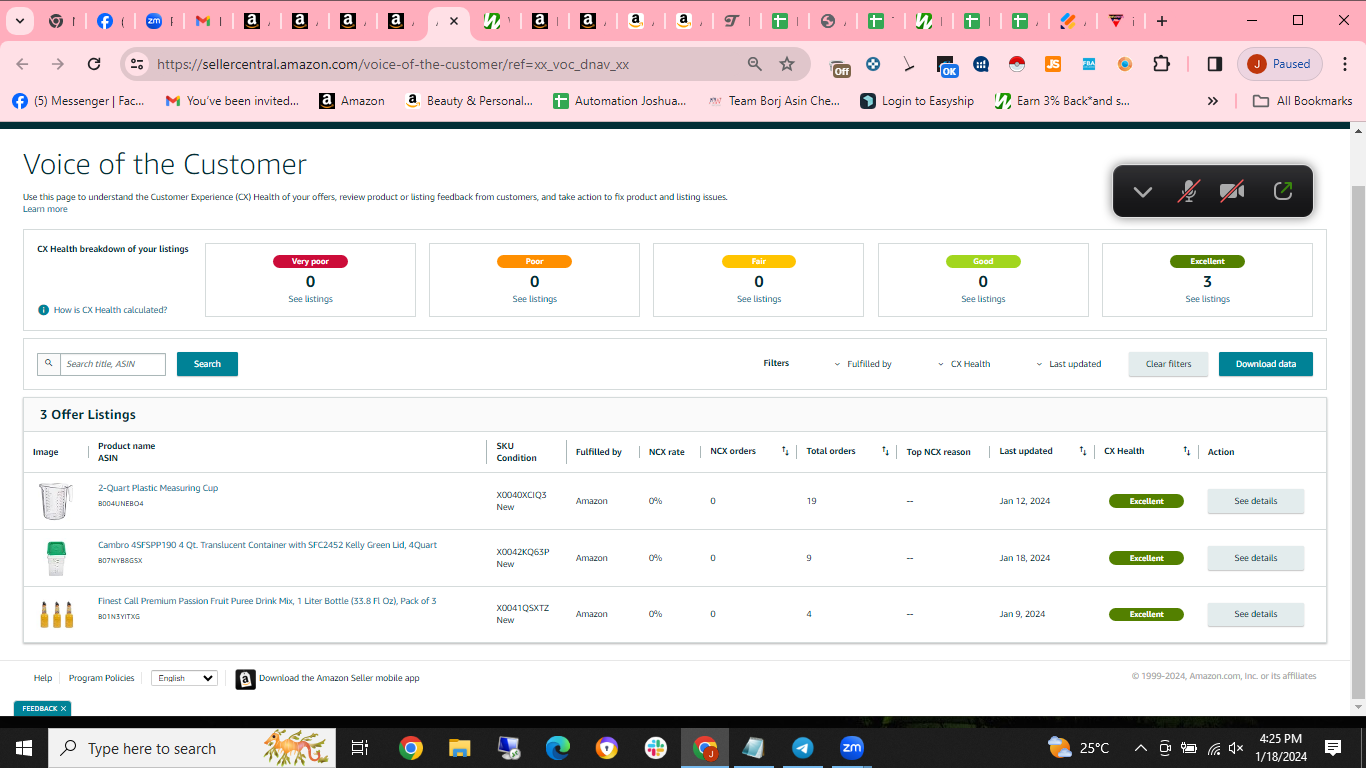This screenshot has width=1366, height=768.
Task: Sort the table by CX Health
Action: pyautogui.click(x=1187, y=451)
